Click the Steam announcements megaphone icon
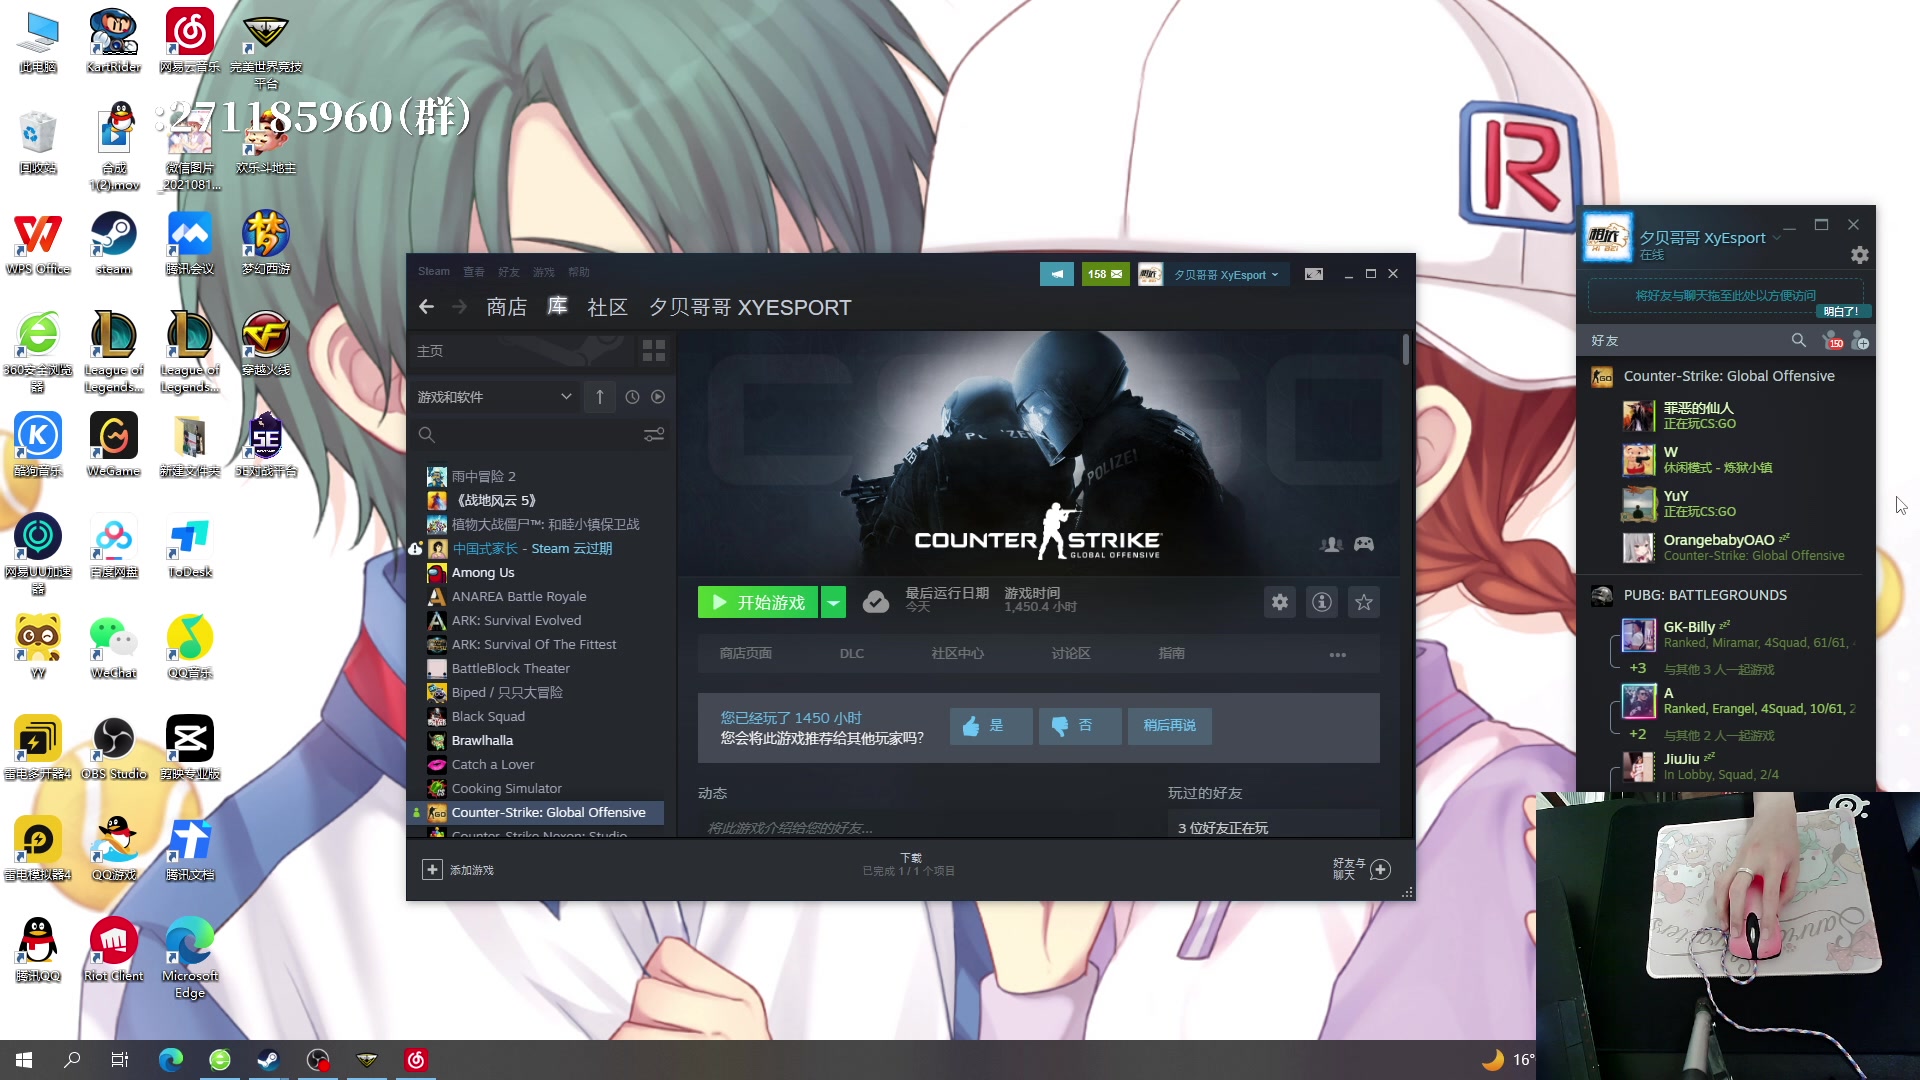The image size is (1920, 1080). 1056,274
